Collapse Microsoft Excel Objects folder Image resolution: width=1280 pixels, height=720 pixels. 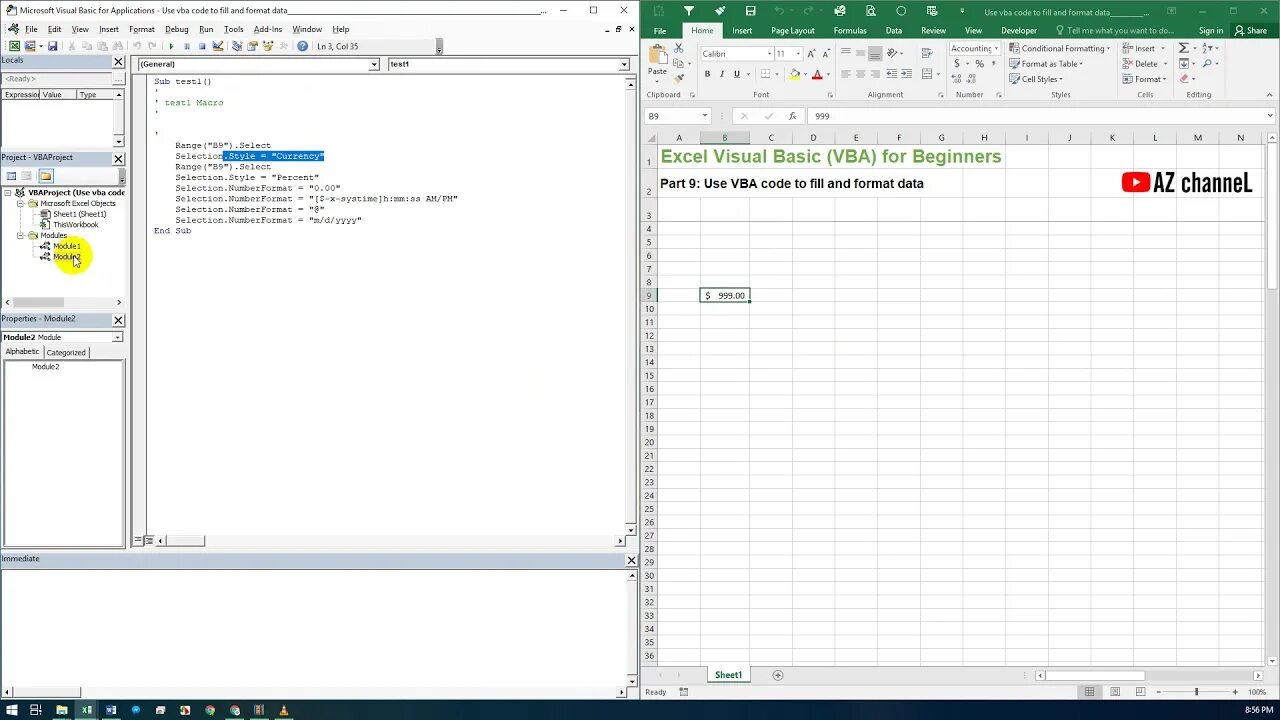pyautogui.click(x=21, y=203)
